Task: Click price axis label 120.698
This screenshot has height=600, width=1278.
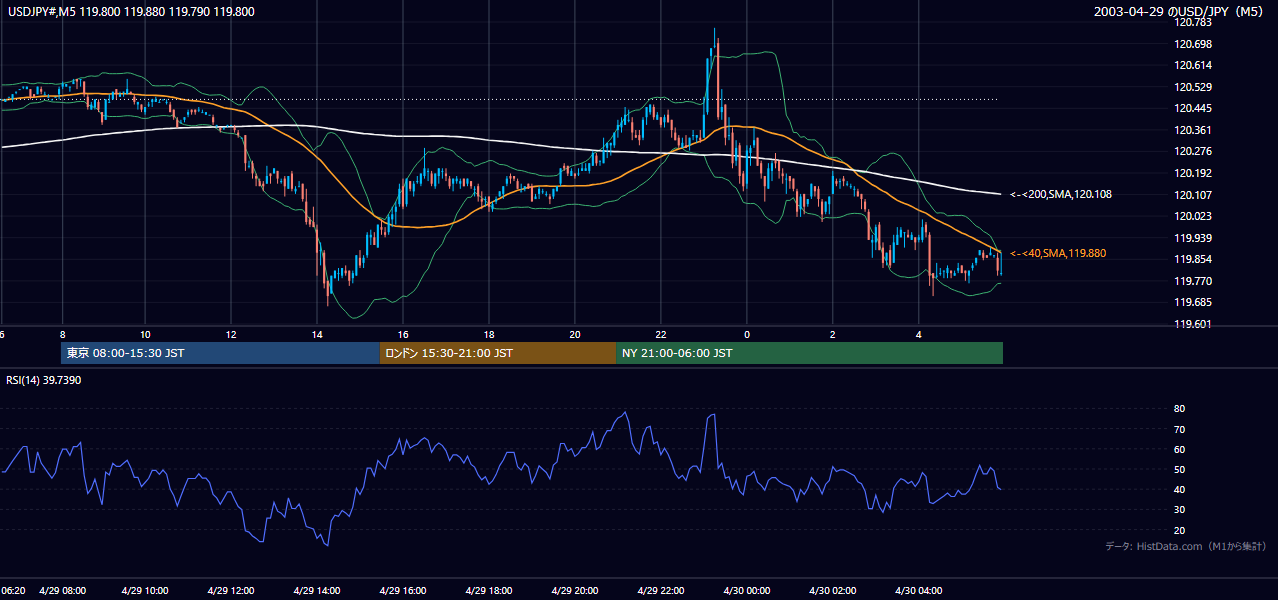Action: pyautogui.click(x=1195, y=44)
